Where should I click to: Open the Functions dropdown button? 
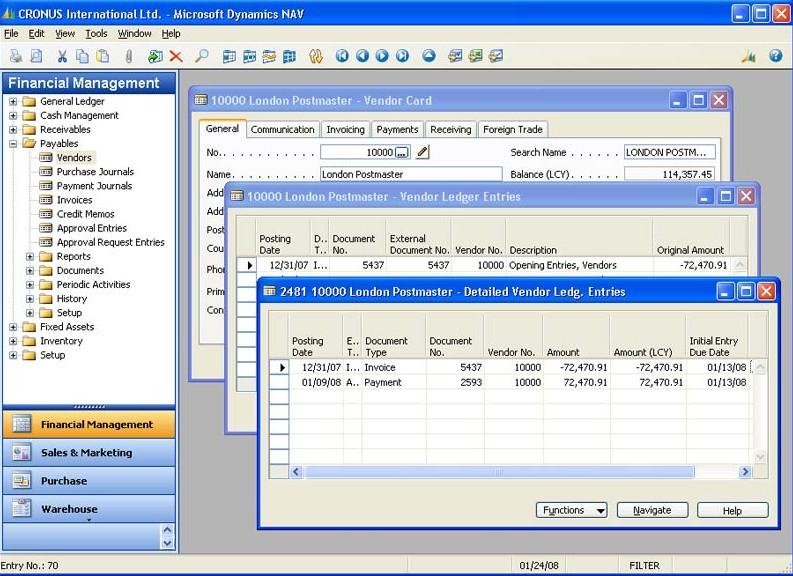click(x=571, y=510)
